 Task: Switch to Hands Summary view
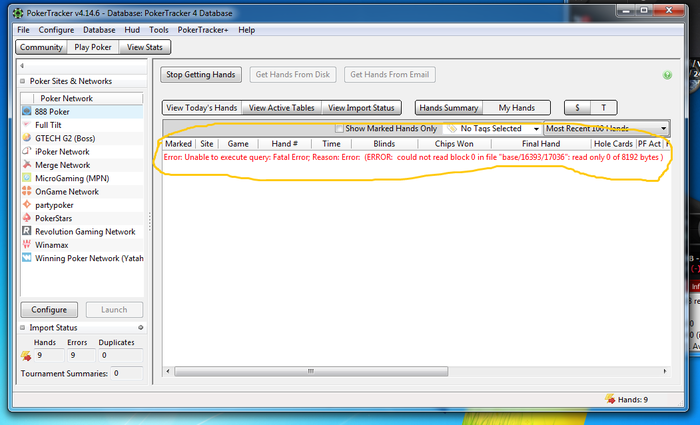(449, 108)
